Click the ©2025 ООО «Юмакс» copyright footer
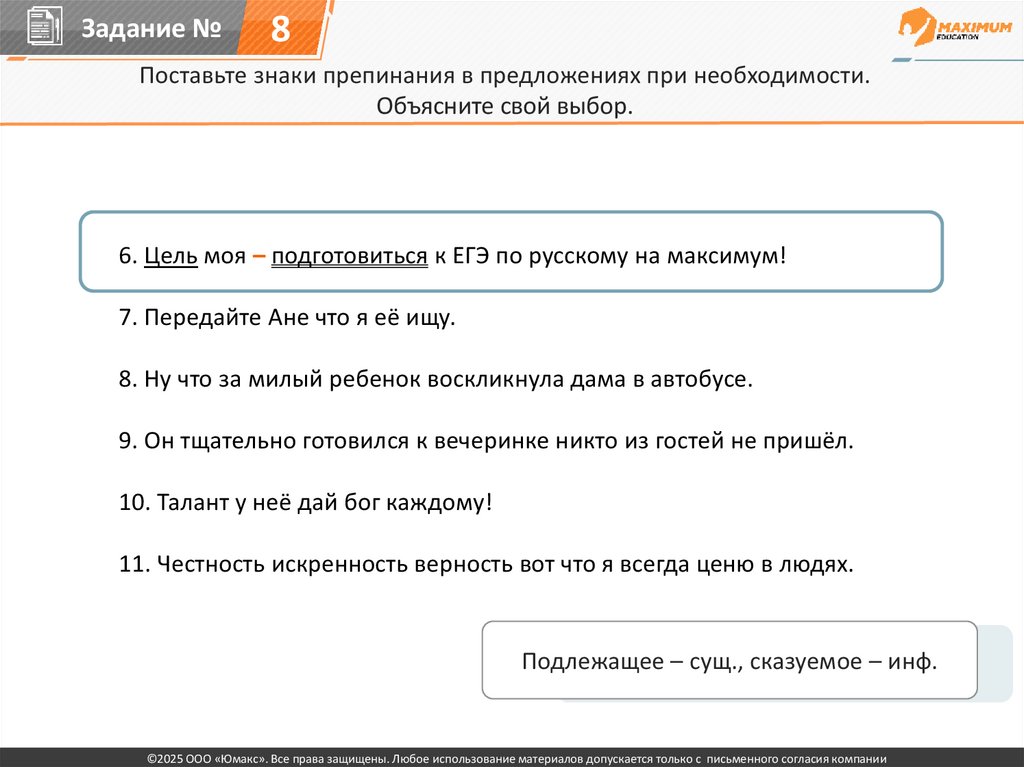Viewport: 1024px width, 767px height. point(512,758)
